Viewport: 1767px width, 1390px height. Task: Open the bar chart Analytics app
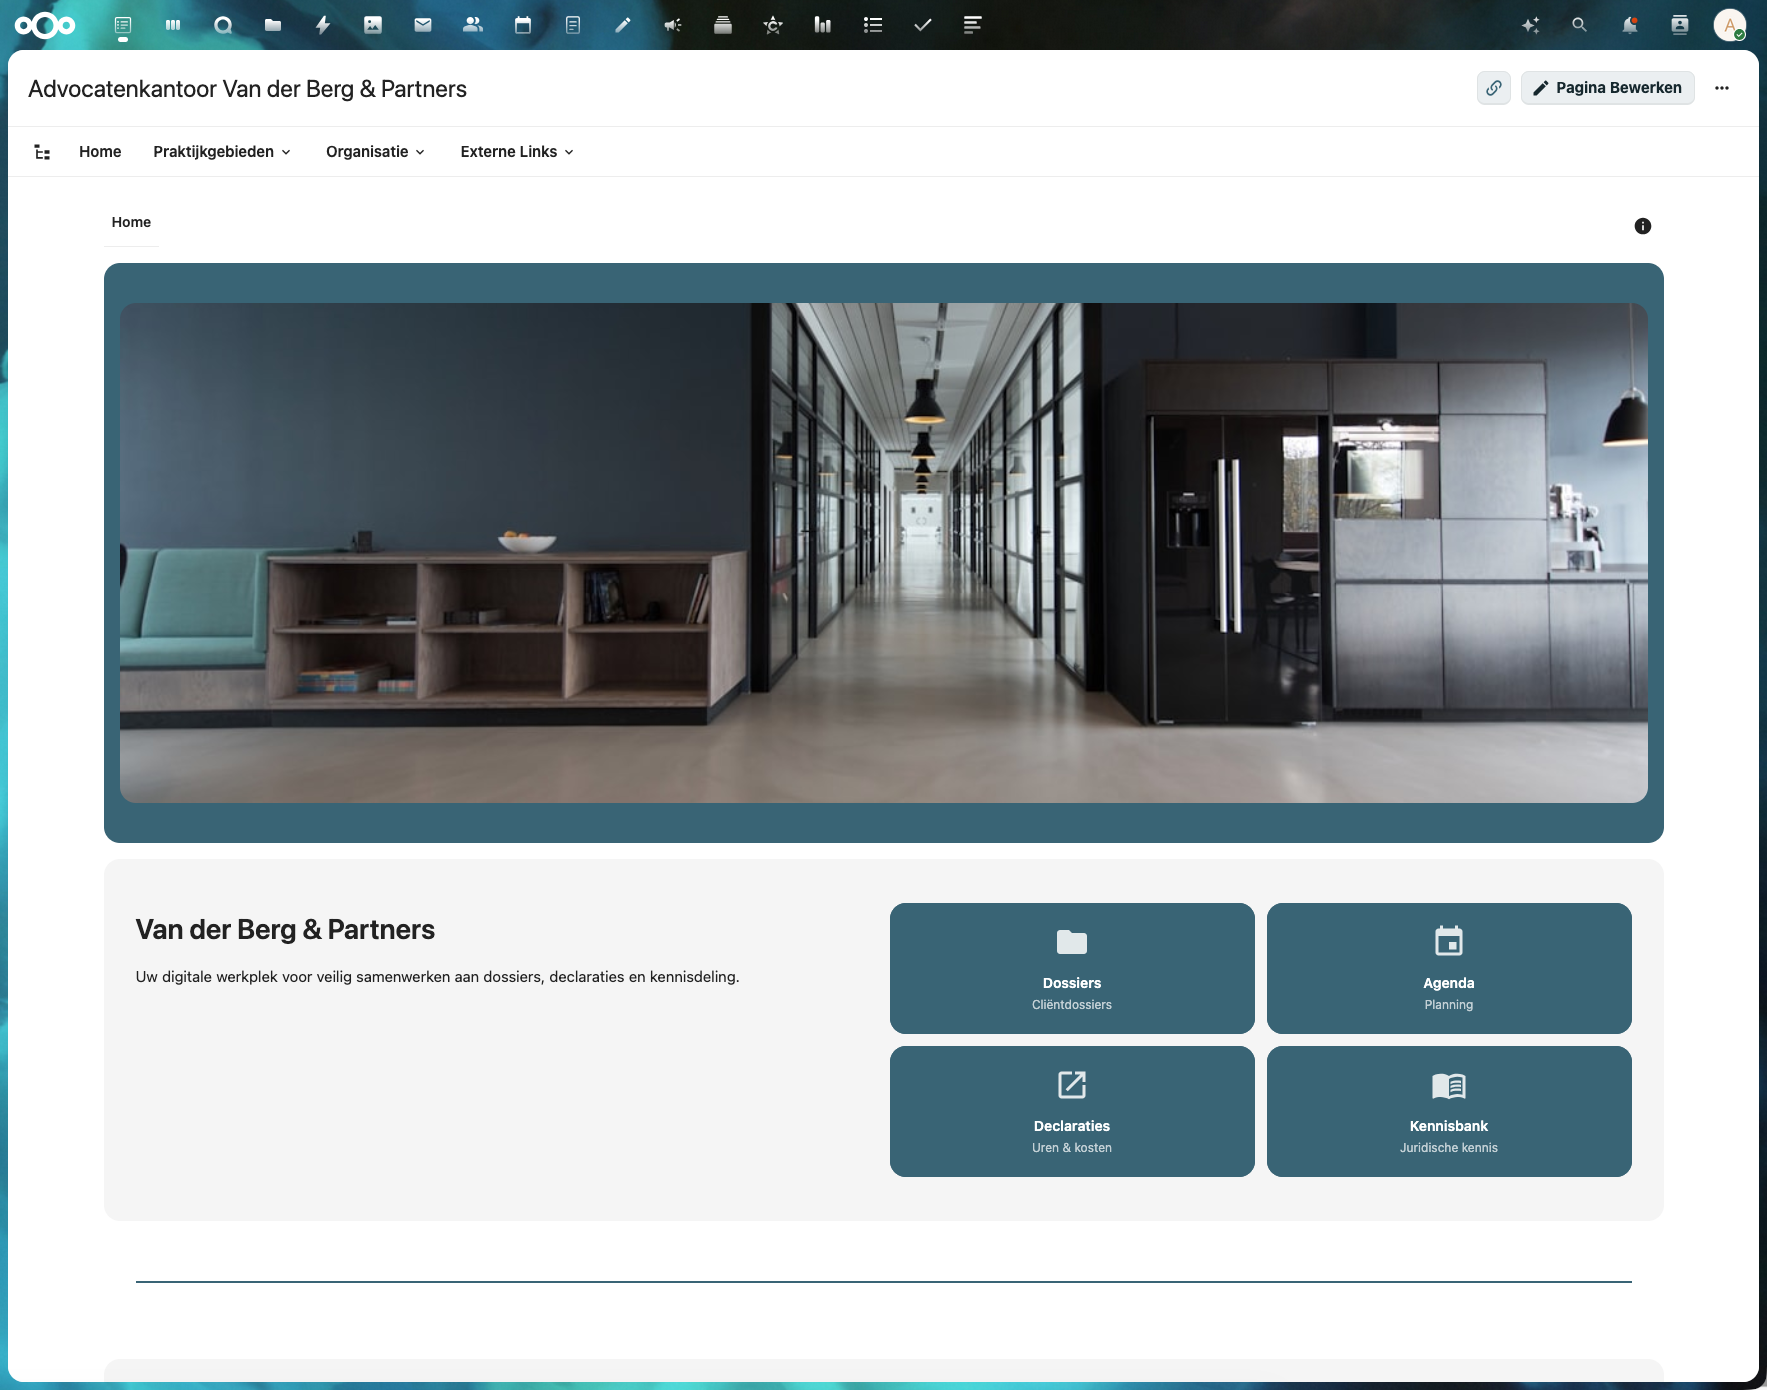point(823,25)
